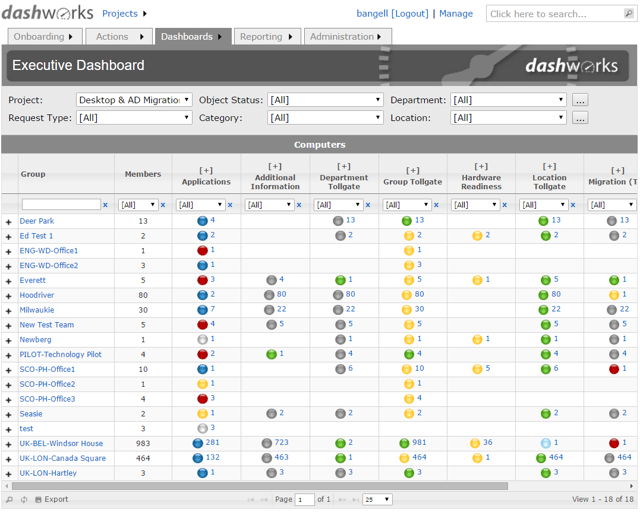640x519 pixels.
Task: Expand the Deer Park group row
Action: click(9, 222)
